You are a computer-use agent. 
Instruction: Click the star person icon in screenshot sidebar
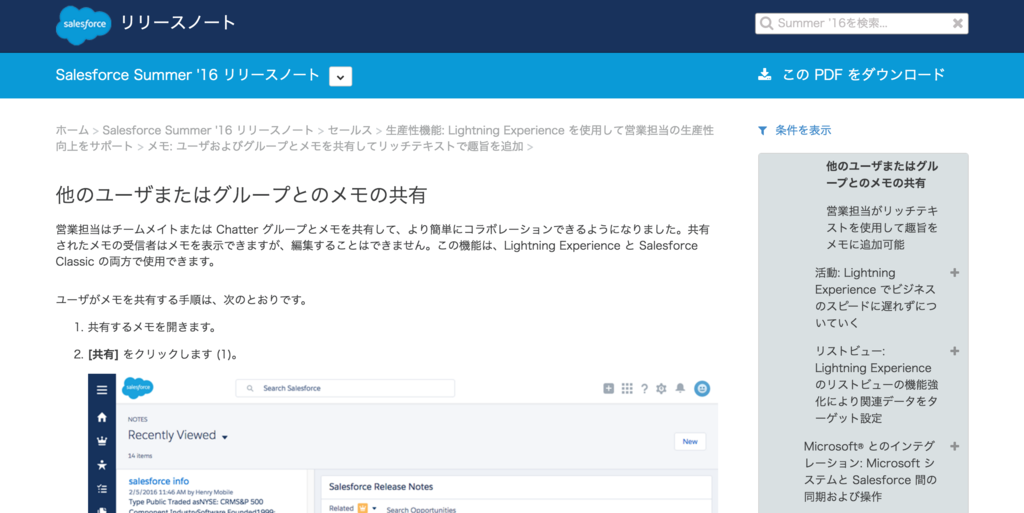102,465
